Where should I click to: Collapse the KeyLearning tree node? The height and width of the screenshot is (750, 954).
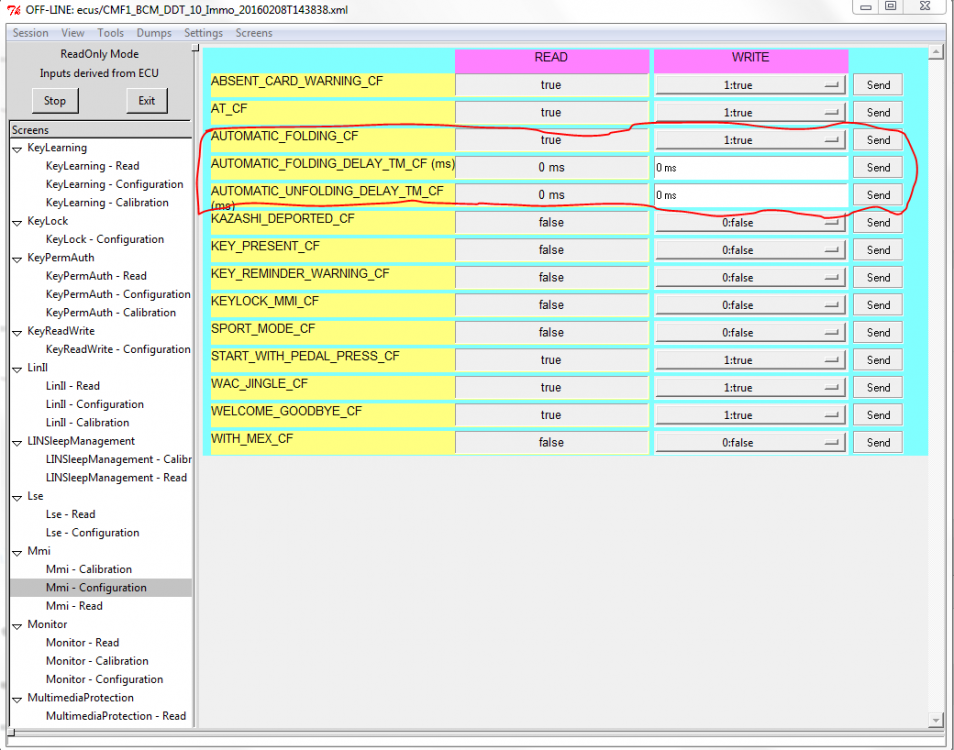click(17, 148)
